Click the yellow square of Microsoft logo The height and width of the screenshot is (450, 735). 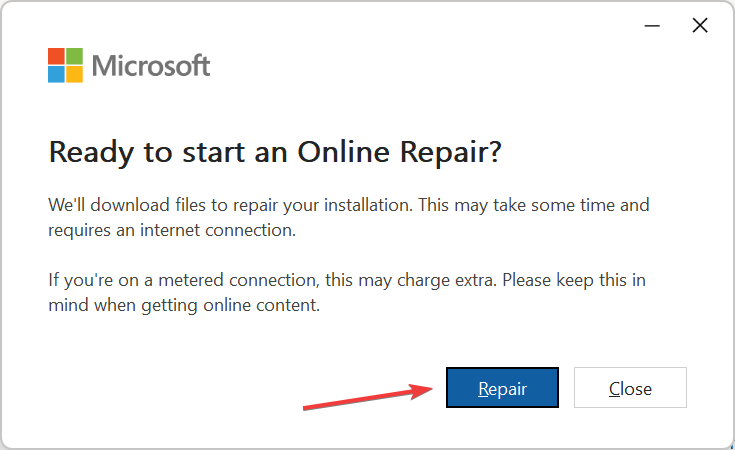click(75, 74)
